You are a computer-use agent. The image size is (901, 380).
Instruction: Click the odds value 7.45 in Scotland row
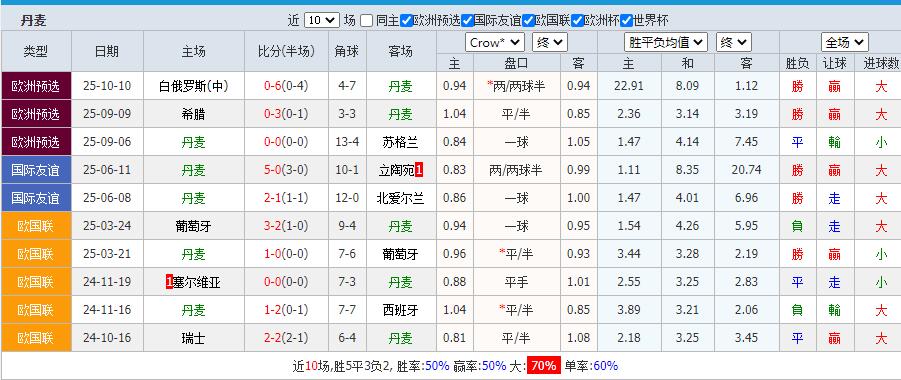pos(746,142)
